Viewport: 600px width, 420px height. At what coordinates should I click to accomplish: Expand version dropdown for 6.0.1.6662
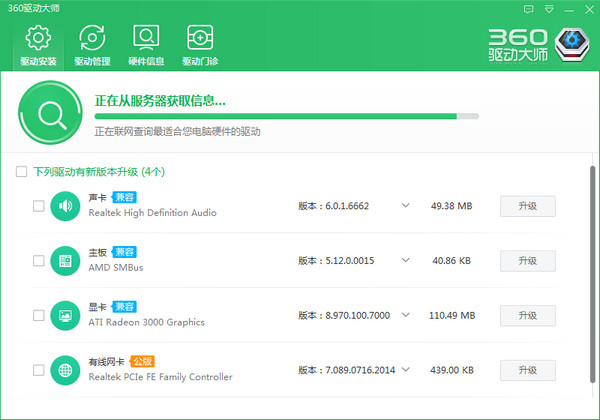(x=405, y=206)
